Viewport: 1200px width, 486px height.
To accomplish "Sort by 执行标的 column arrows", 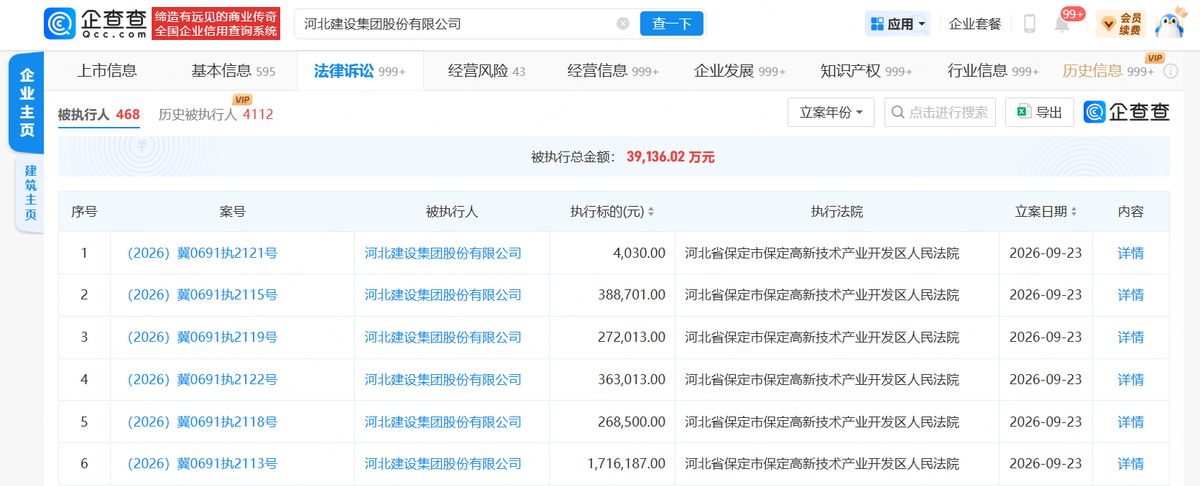I will pyautogui.click(x=651, y=212).
